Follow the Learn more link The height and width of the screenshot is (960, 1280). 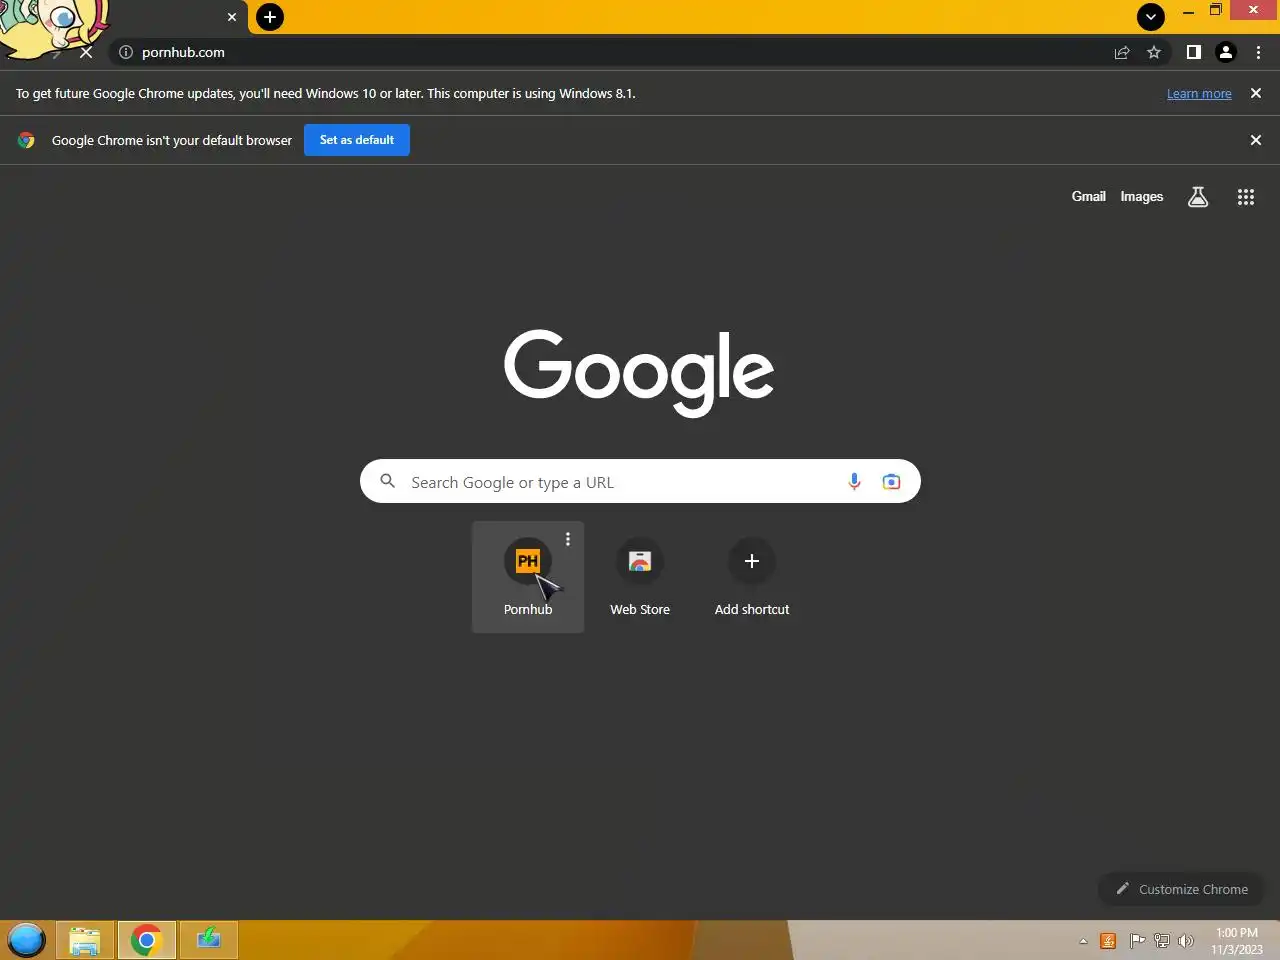[1199, 94]
